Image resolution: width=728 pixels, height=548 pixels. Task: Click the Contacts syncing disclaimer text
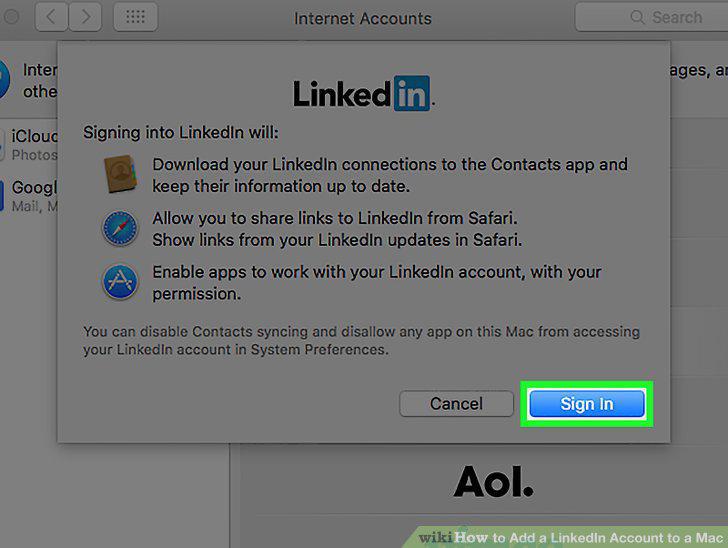coord(361,340)
